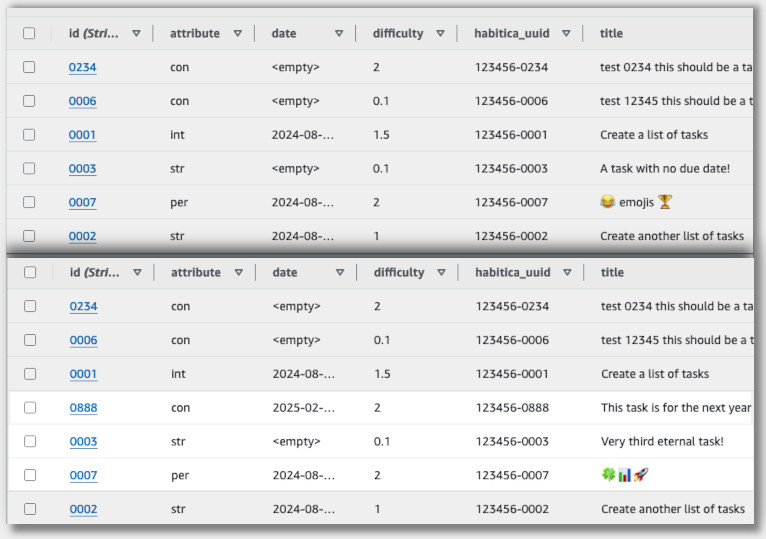This screenshot has width=766, height=539.
Task: Open habitica_uuid column sort arrow in bottom table
Action: (x=567, y=272)
